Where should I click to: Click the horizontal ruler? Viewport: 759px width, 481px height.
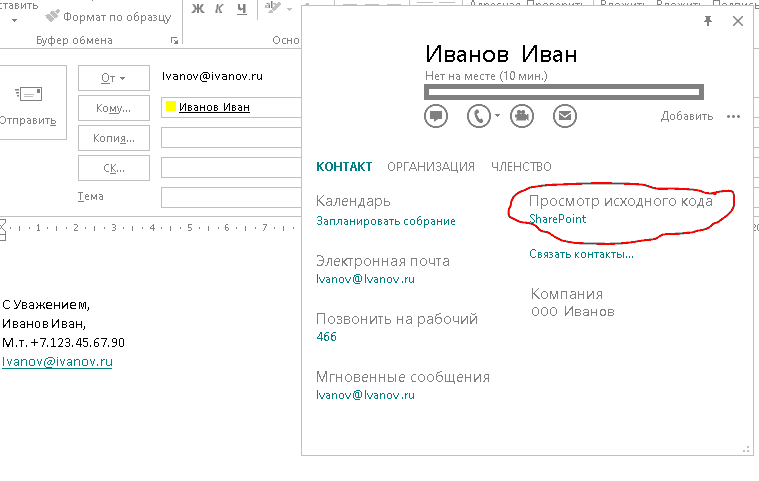[150, 227]
